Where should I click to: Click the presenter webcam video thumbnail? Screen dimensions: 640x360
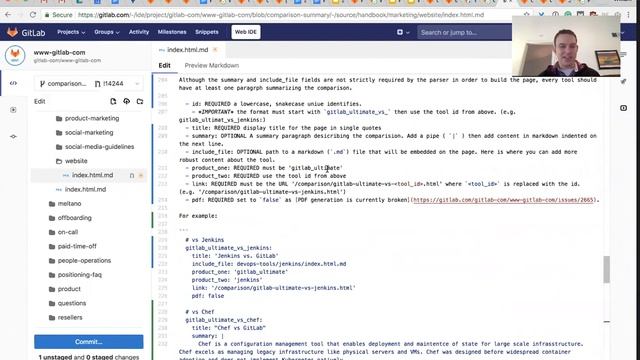(566, 46)
